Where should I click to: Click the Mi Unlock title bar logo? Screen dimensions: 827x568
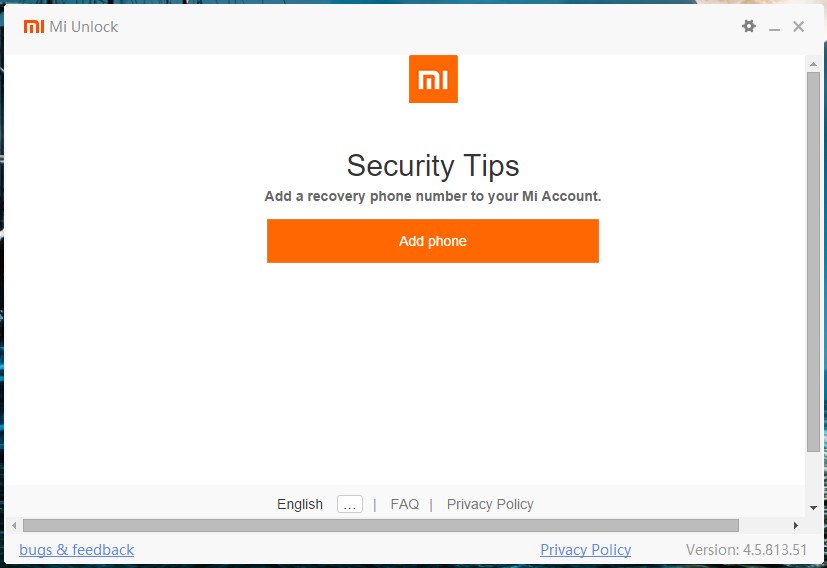(34, 27)
